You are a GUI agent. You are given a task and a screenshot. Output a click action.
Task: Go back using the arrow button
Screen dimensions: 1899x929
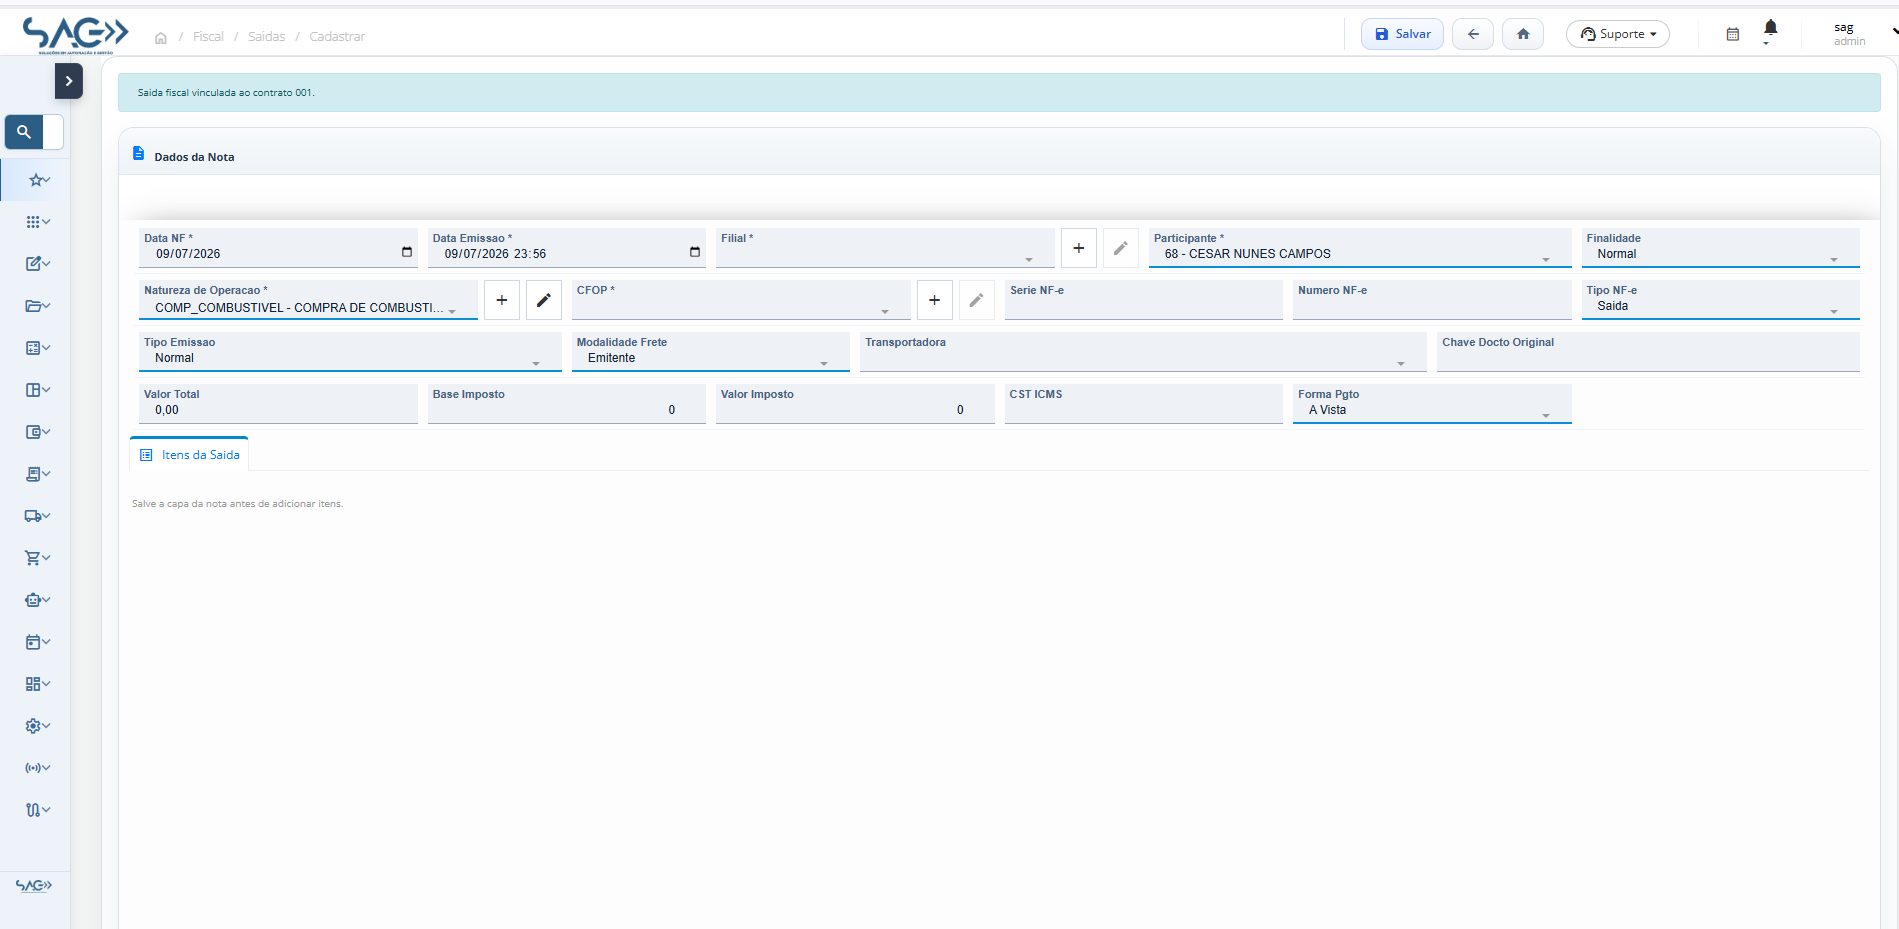point(1473,34)
